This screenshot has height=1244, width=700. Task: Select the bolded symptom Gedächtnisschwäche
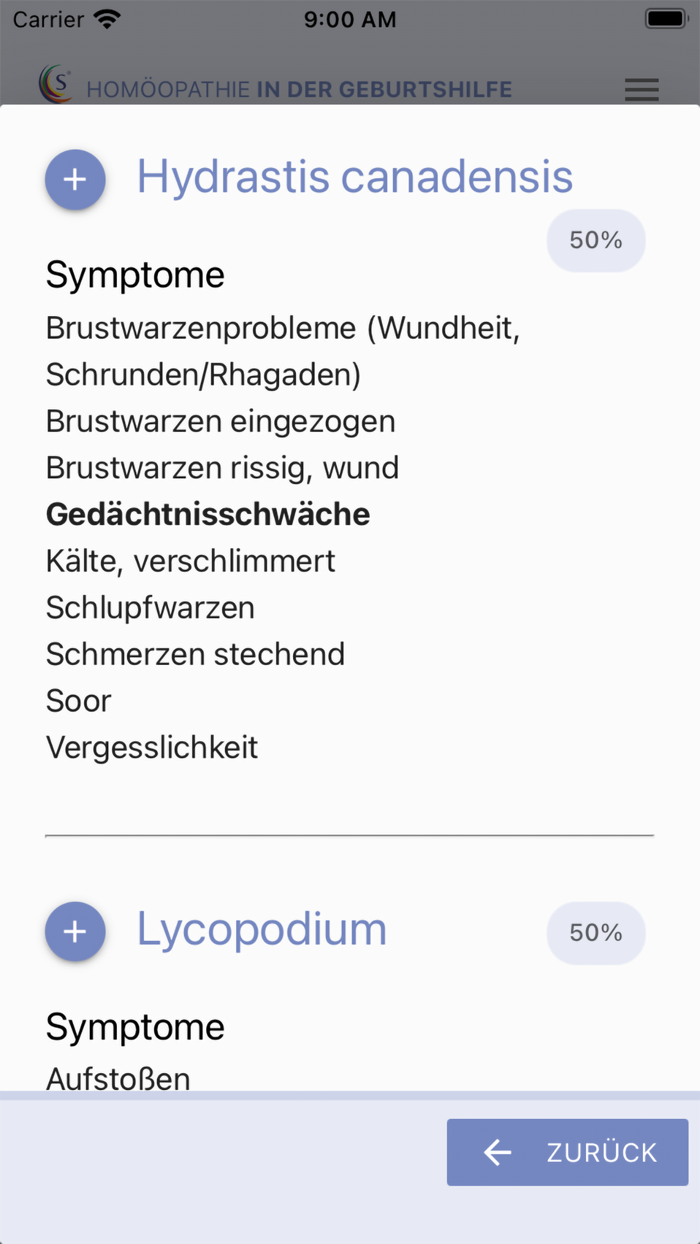pos(207,513)
